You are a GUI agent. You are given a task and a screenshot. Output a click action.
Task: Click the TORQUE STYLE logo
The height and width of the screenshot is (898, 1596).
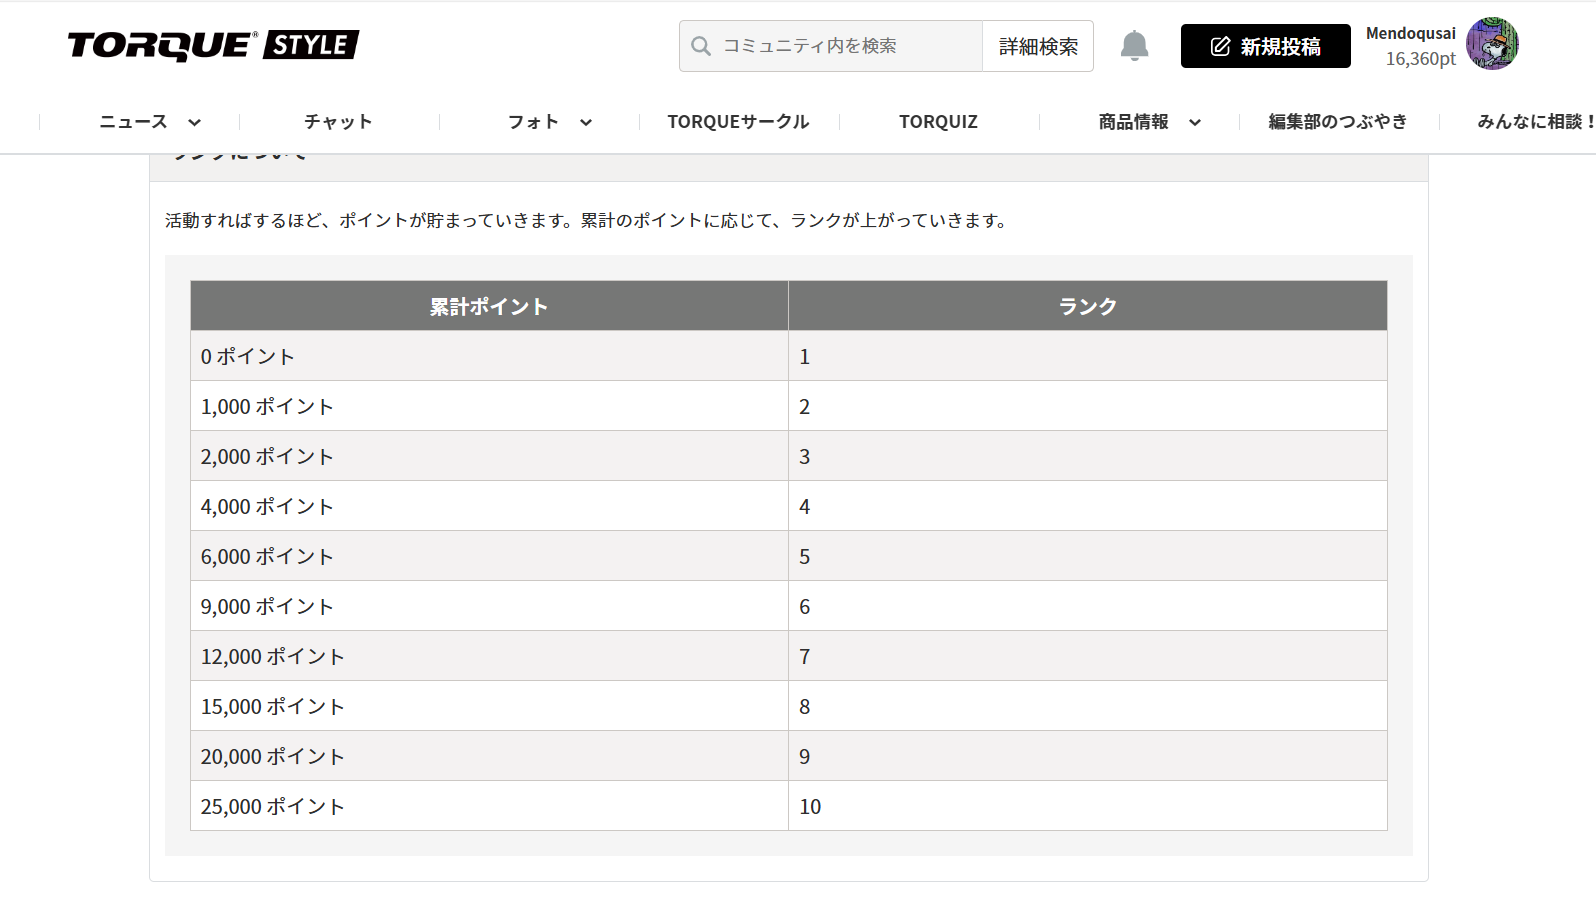click(x=213, y=46)
